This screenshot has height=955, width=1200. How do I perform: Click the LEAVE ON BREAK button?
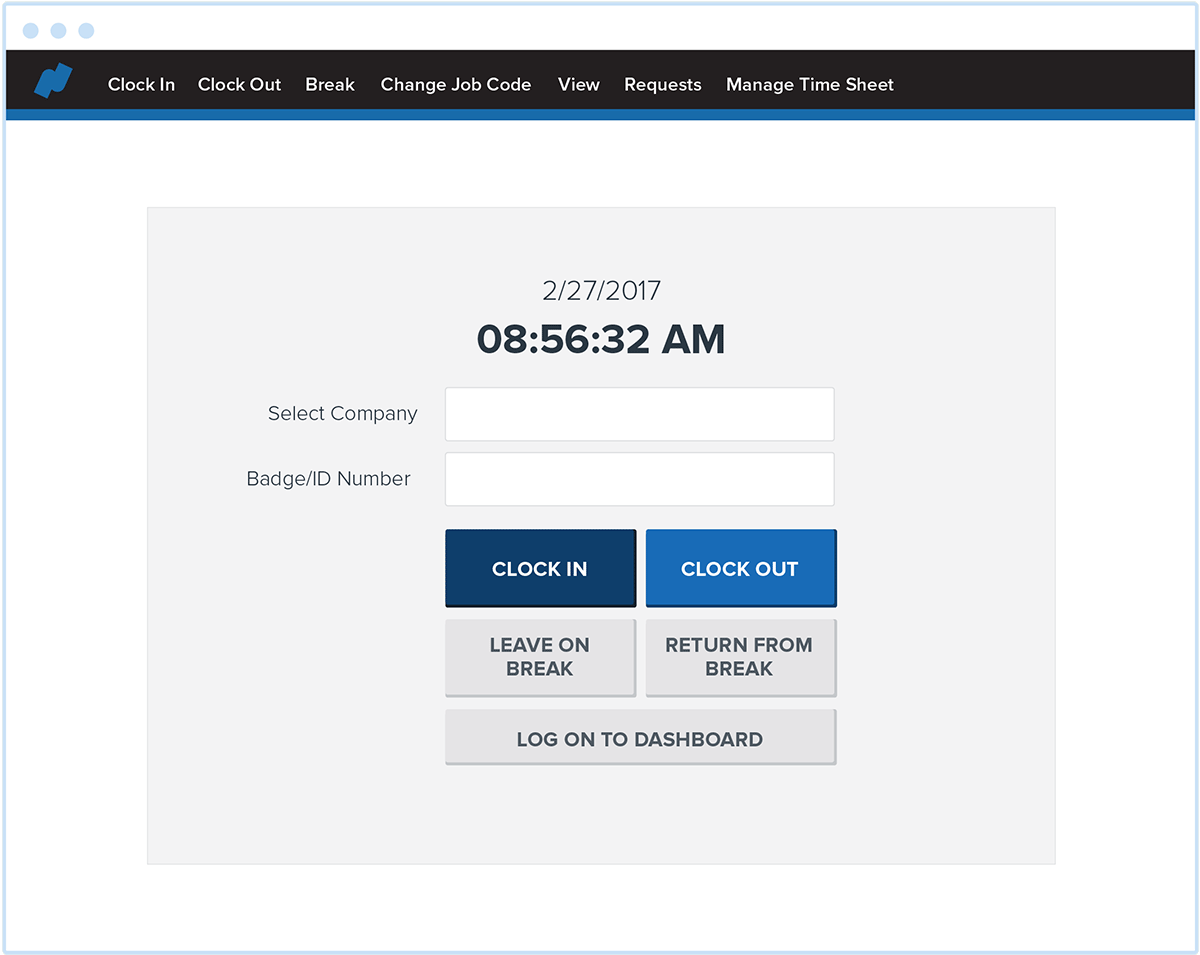540,658
